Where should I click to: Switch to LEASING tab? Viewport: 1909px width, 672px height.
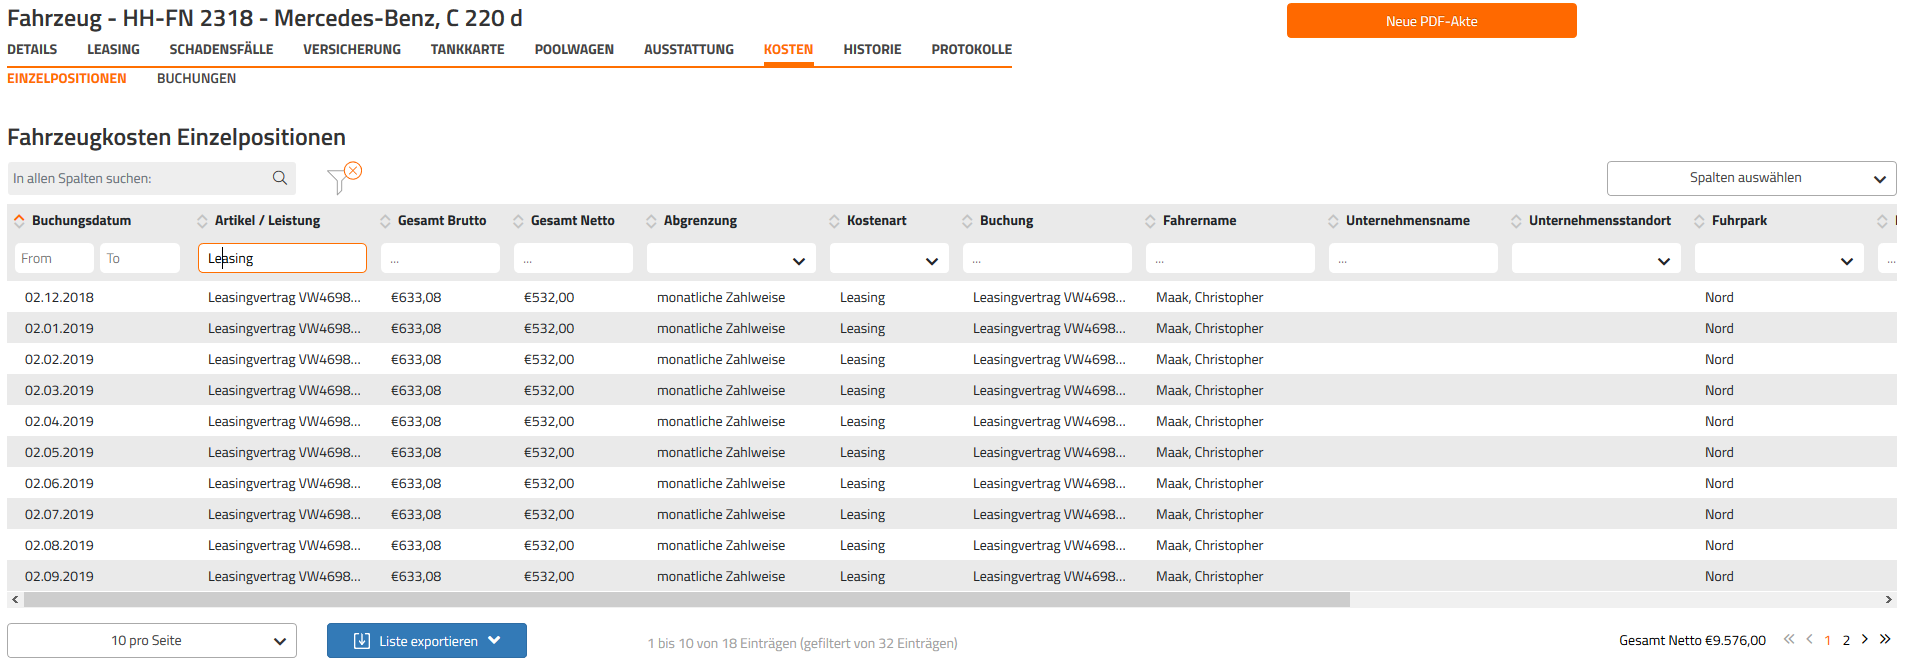coord(113,49)
